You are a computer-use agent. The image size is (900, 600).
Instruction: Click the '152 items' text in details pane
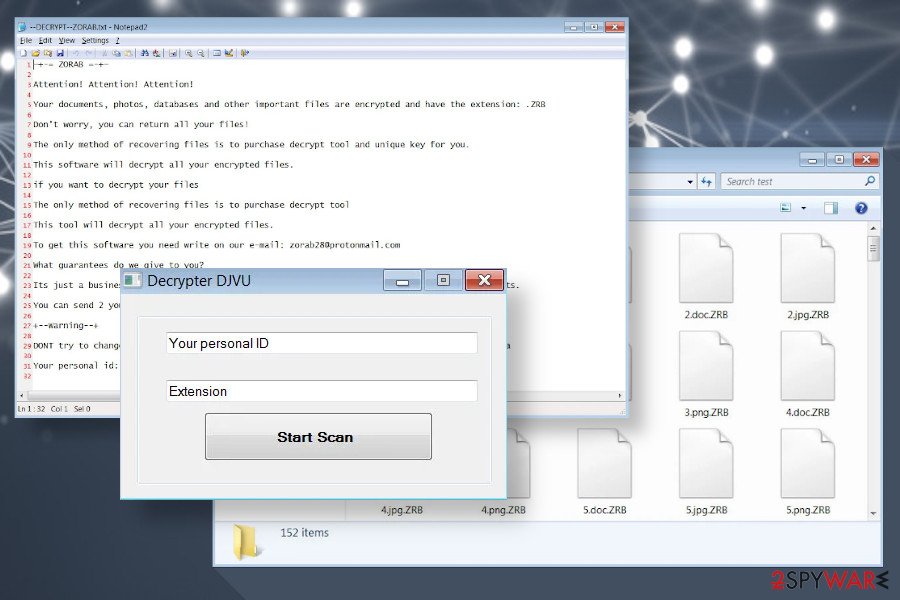click(304, 533)
